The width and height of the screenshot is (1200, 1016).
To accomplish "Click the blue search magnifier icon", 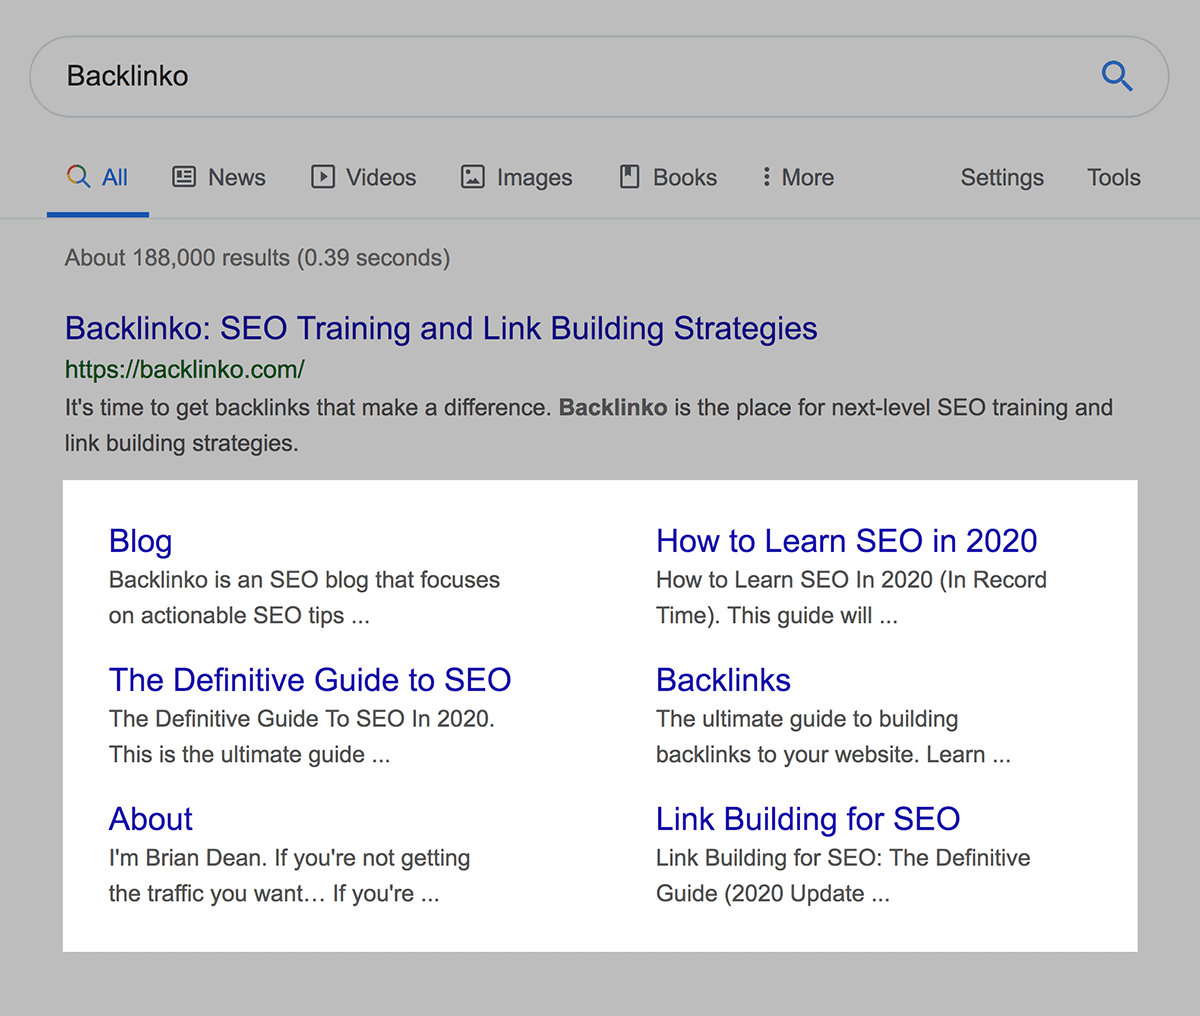I will (x=1117, y=76).
